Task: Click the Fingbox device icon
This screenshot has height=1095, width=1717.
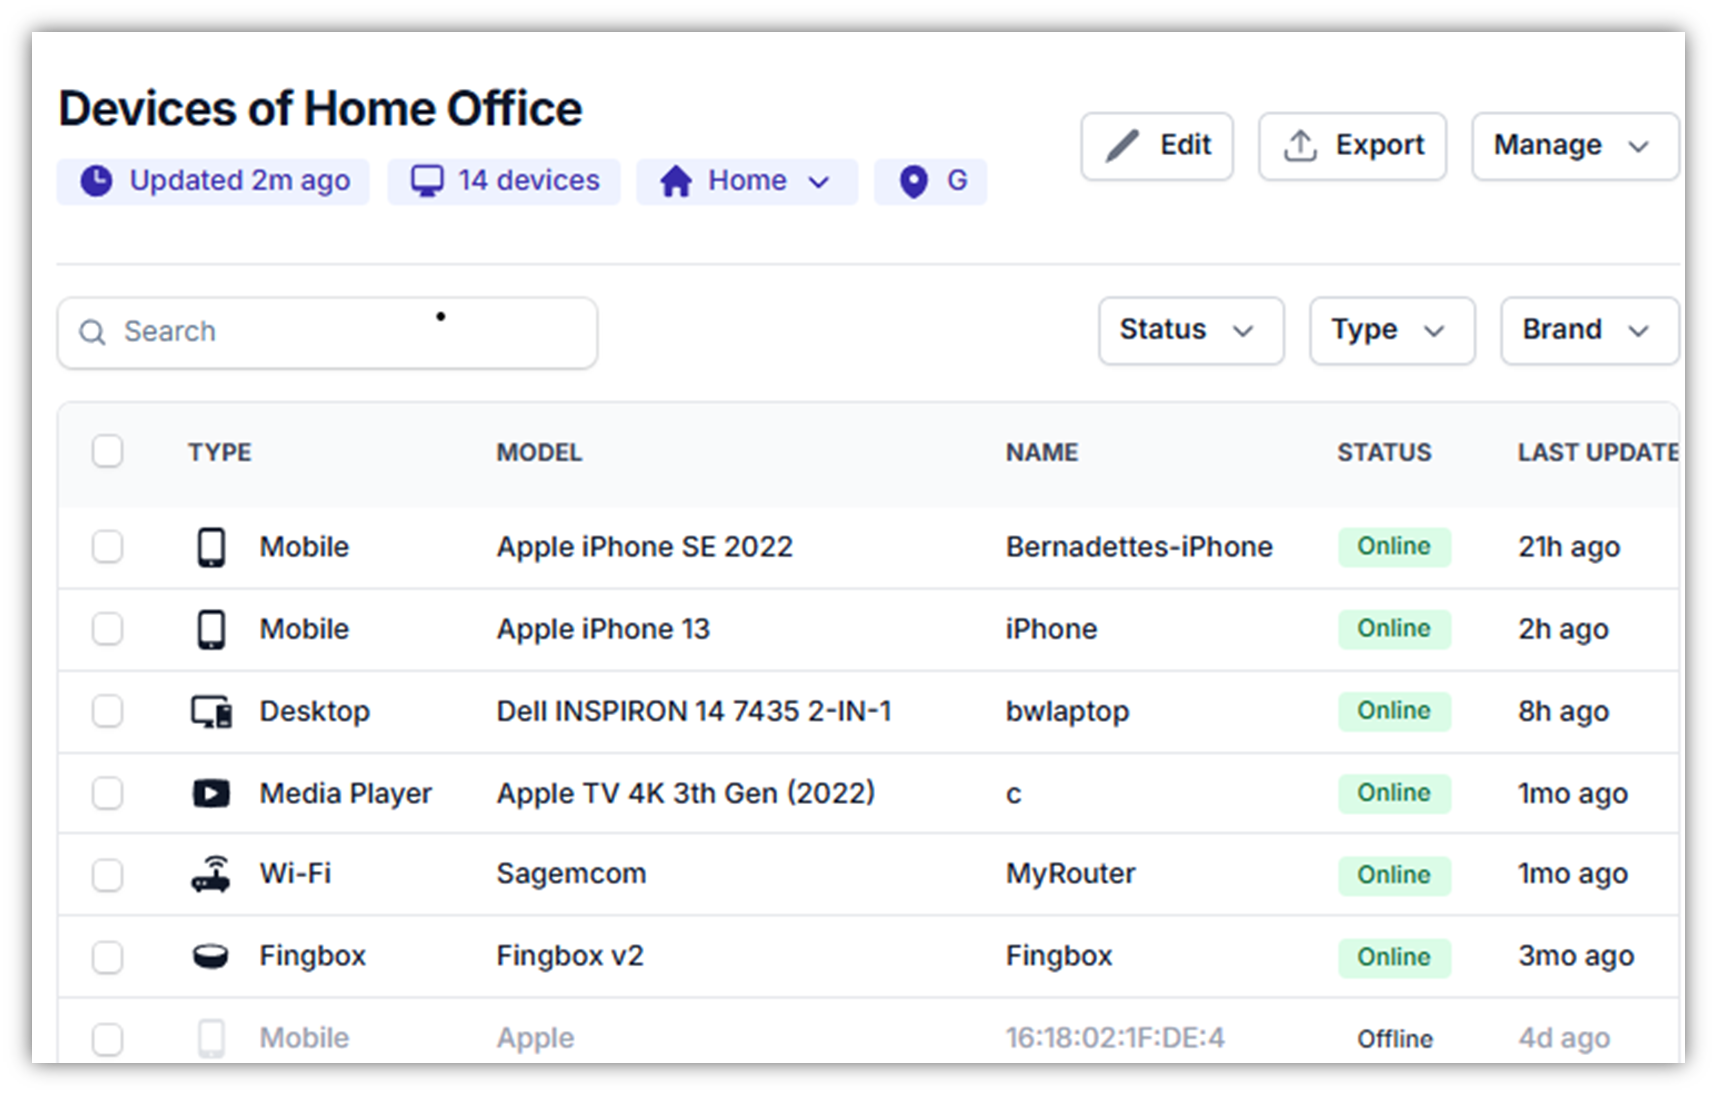Action: pyautogui.click(x=211, y=957)
